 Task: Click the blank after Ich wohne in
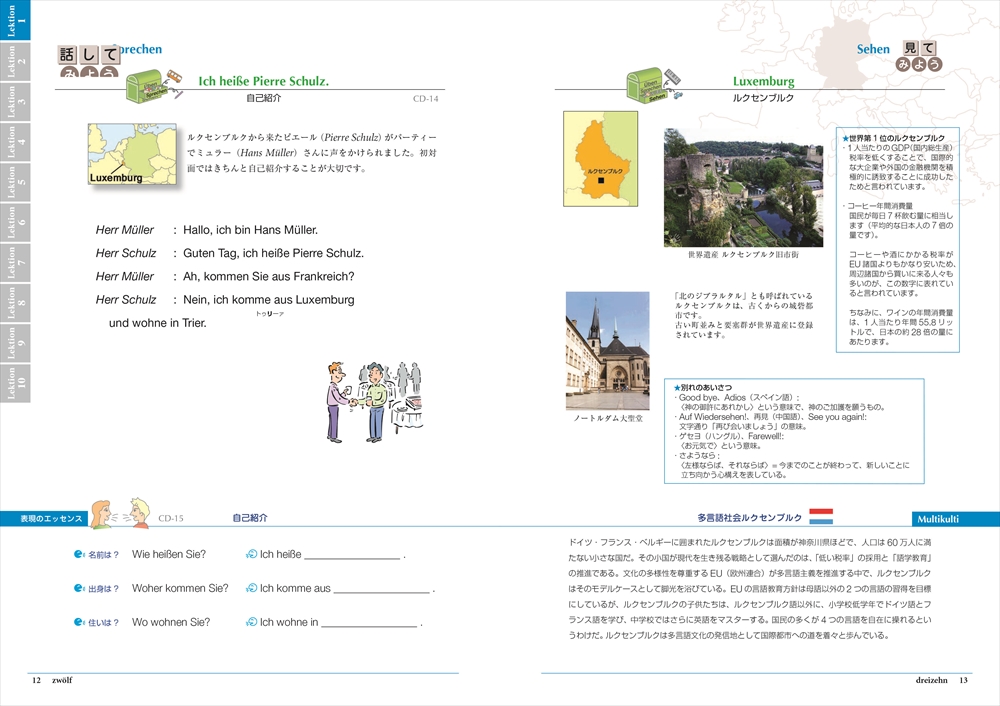click(369, 624)
